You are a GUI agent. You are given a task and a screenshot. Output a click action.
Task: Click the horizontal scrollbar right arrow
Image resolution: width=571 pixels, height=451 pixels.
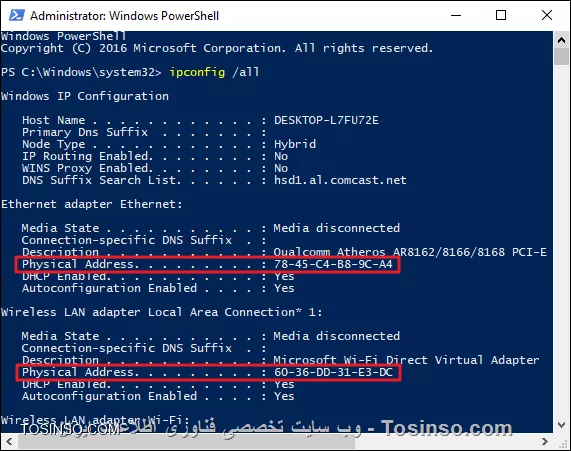pos(544,441)
